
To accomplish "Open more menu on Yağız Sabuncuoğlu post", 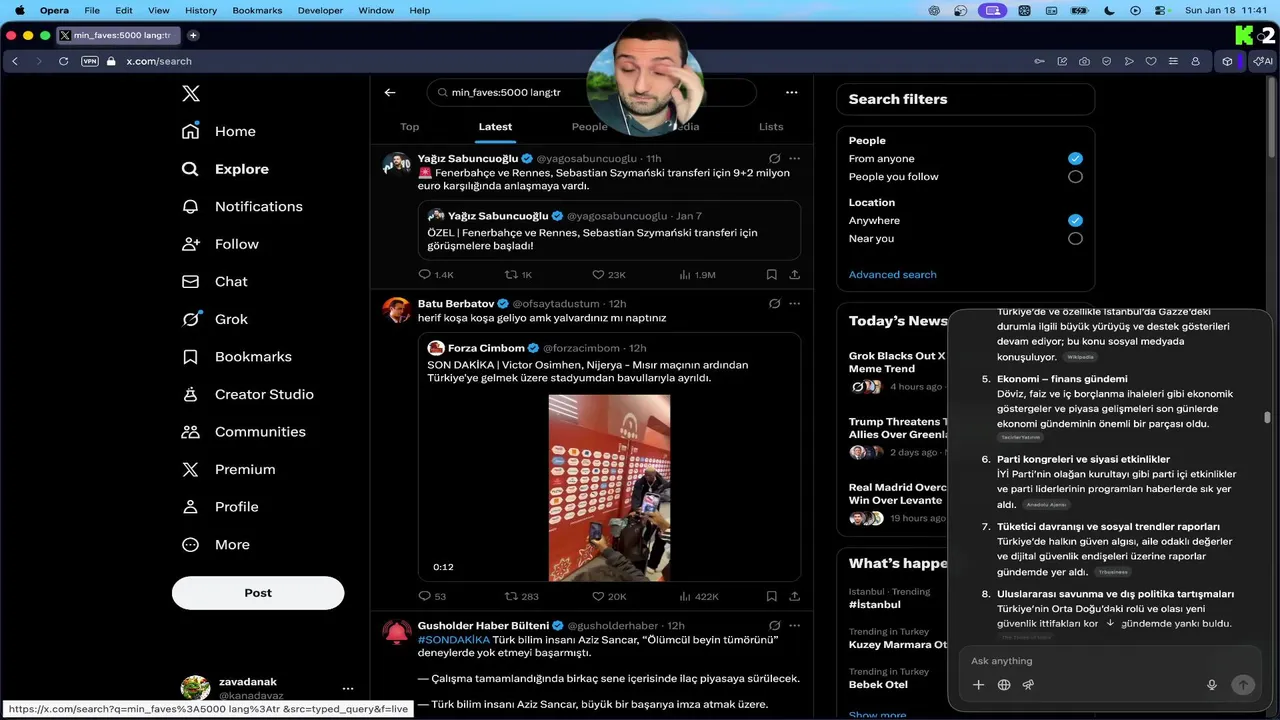I will point(794,158).
